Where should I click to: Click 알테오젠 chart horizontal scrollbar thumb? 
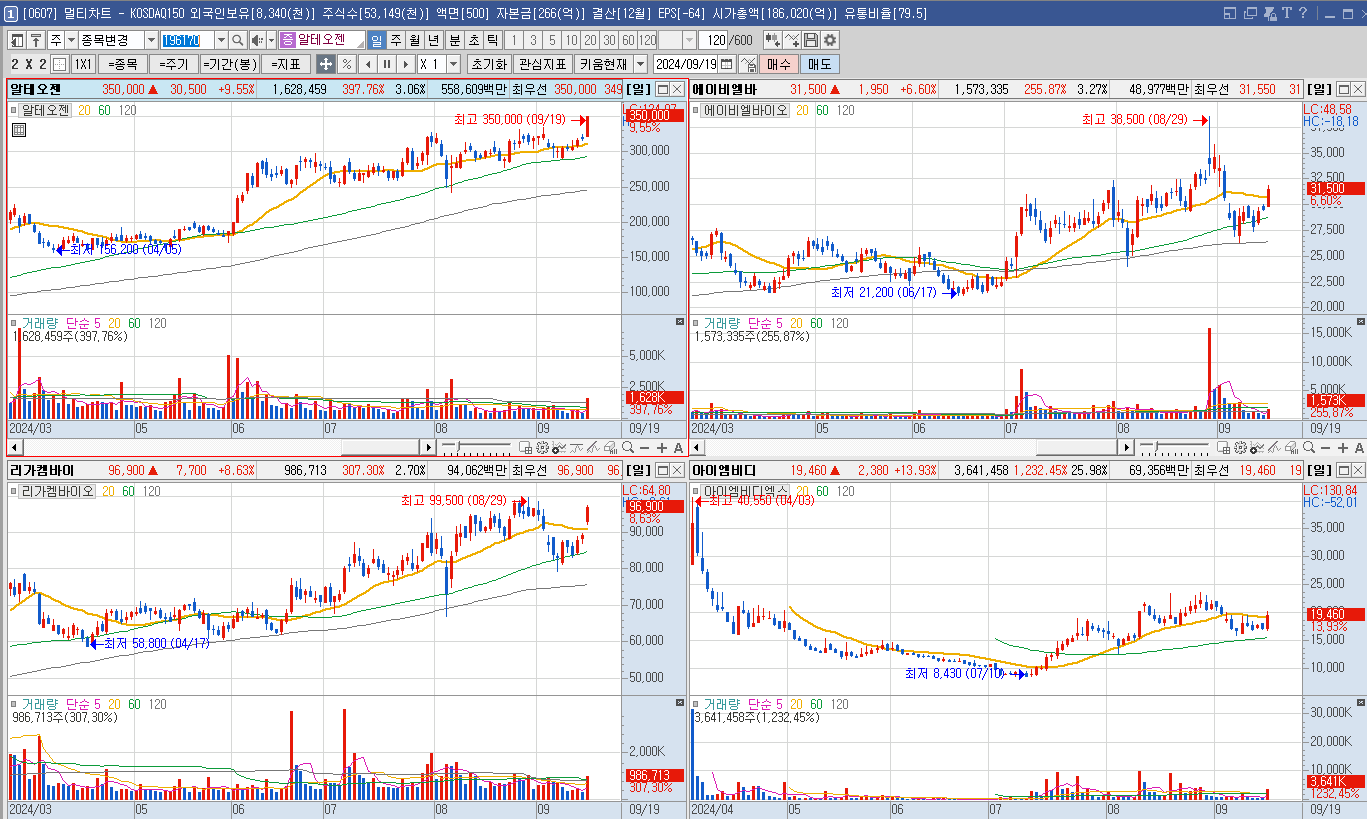tap(379, 447)
